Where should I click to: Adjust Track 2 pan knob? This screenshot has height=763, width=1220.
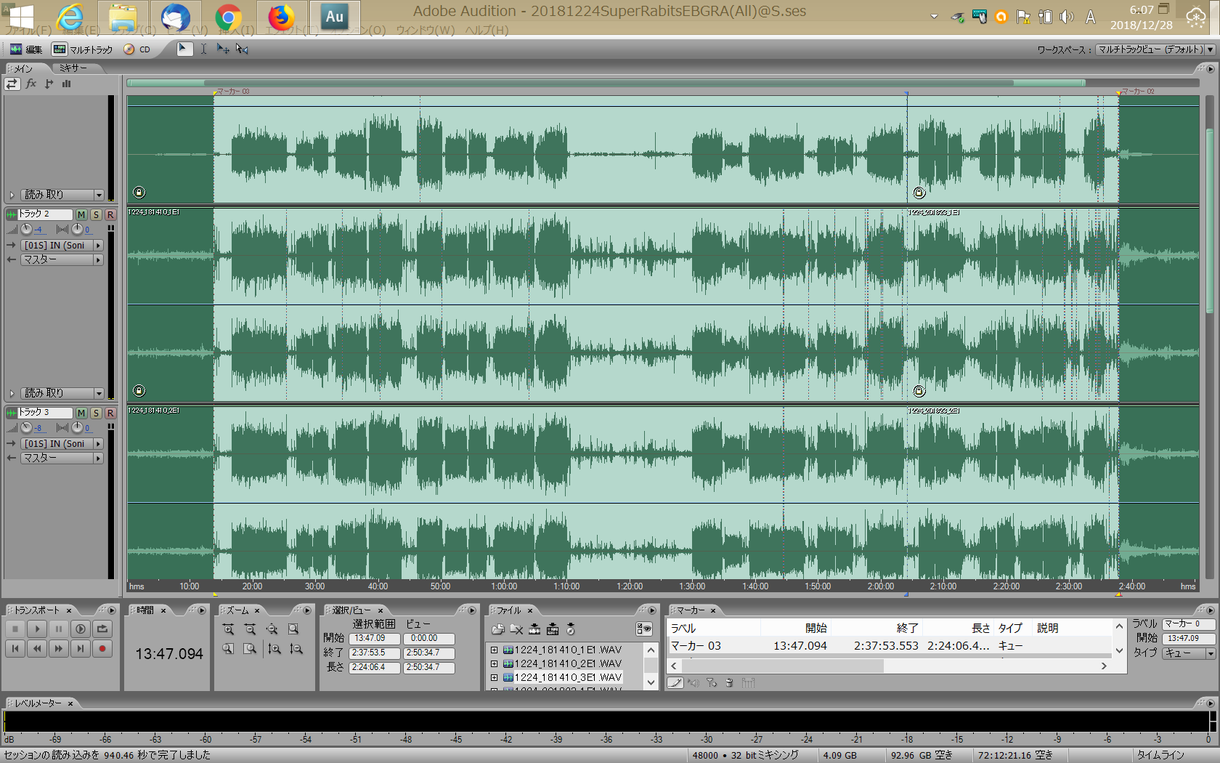pyautogui.click(x=77, y=230)
